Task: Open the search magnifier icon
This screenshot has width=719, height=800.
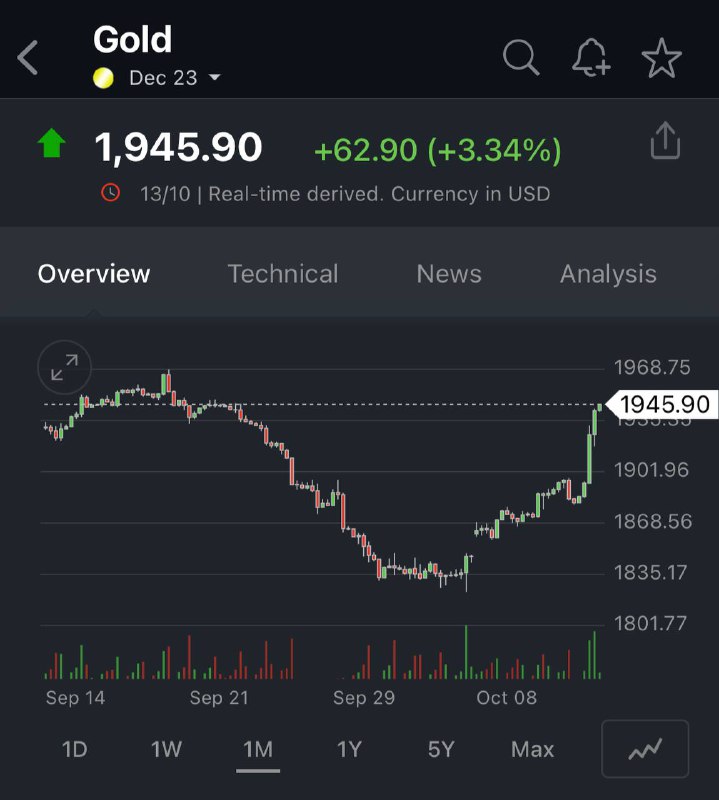Action: (521, 57)
